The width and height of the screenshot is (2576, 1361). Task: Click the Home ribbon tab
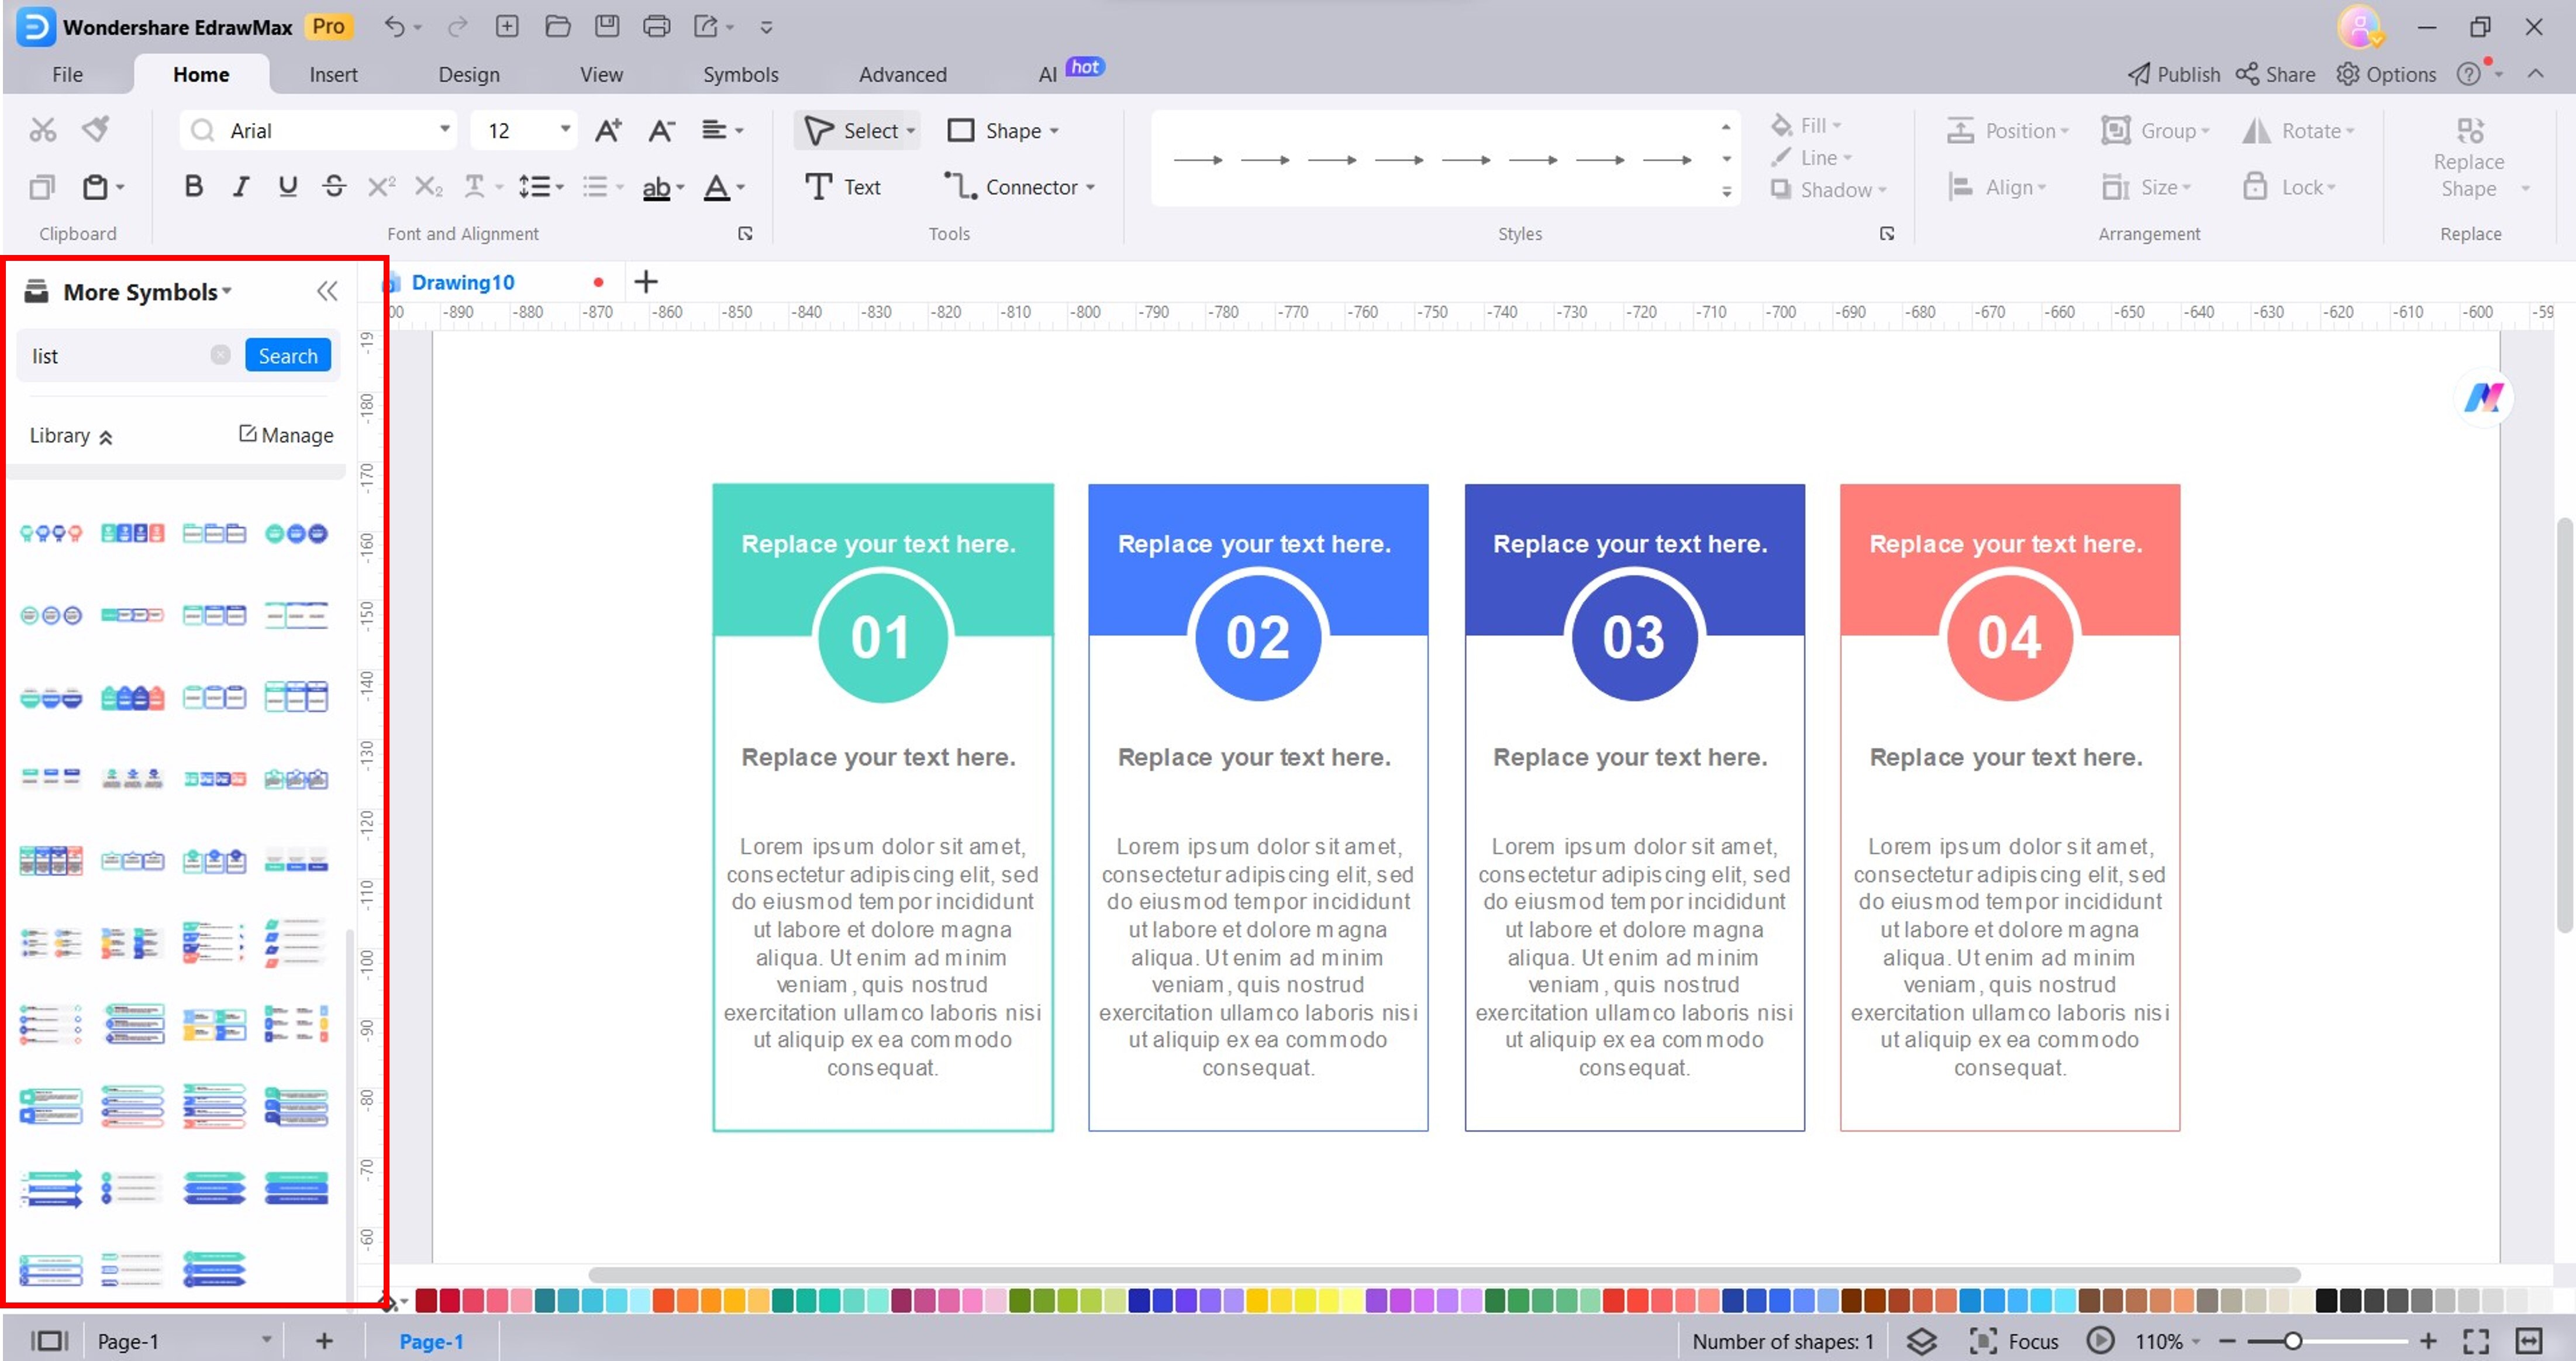point(201,73)
